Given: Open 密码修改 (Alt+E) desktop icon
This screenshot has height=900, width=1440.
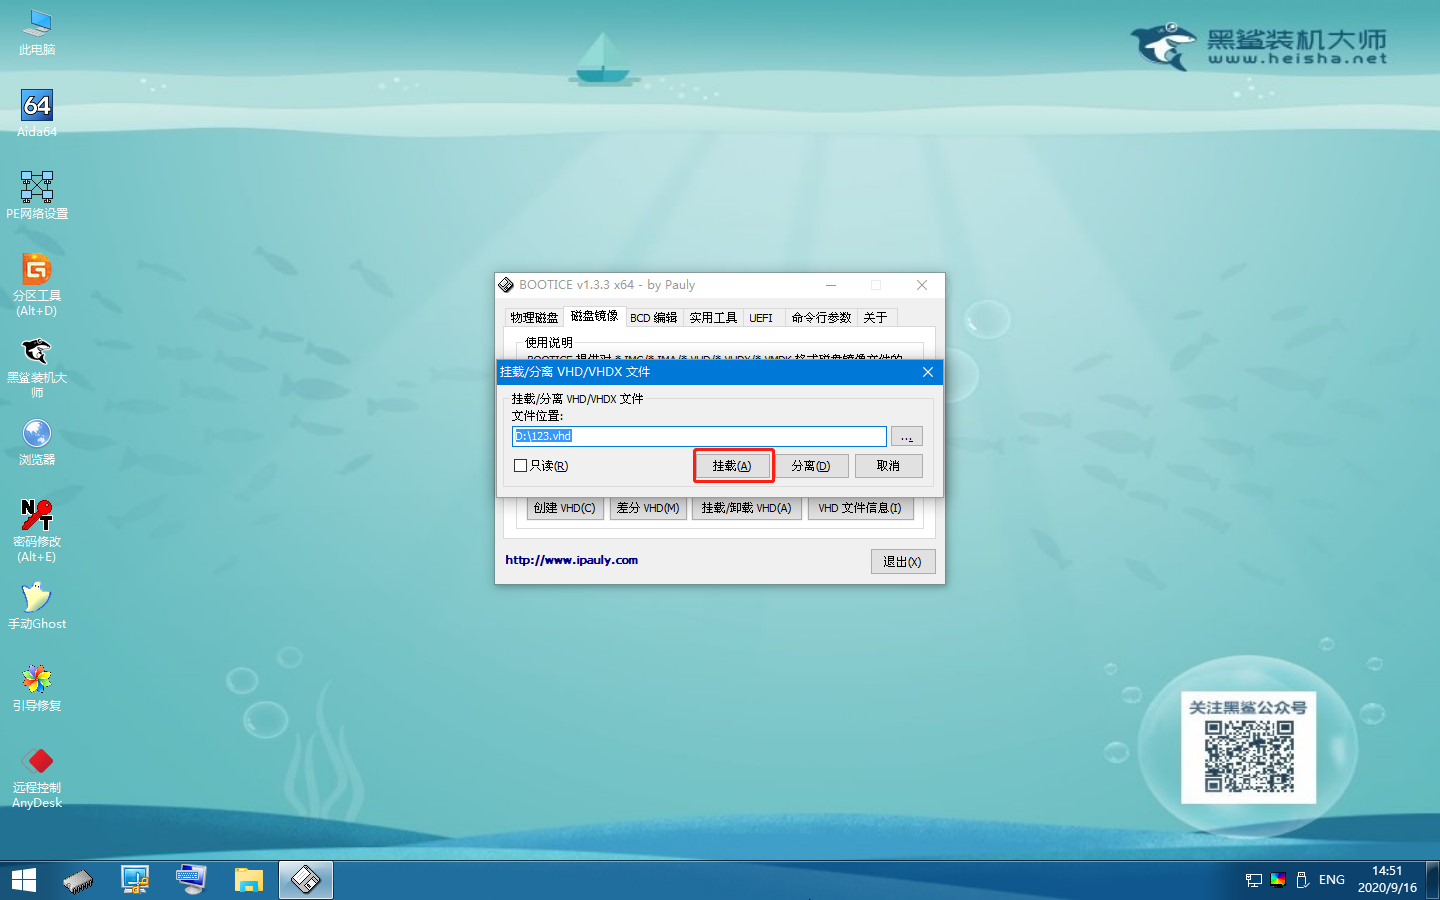Looking at the screenshot, I should (x=37, y=531).
